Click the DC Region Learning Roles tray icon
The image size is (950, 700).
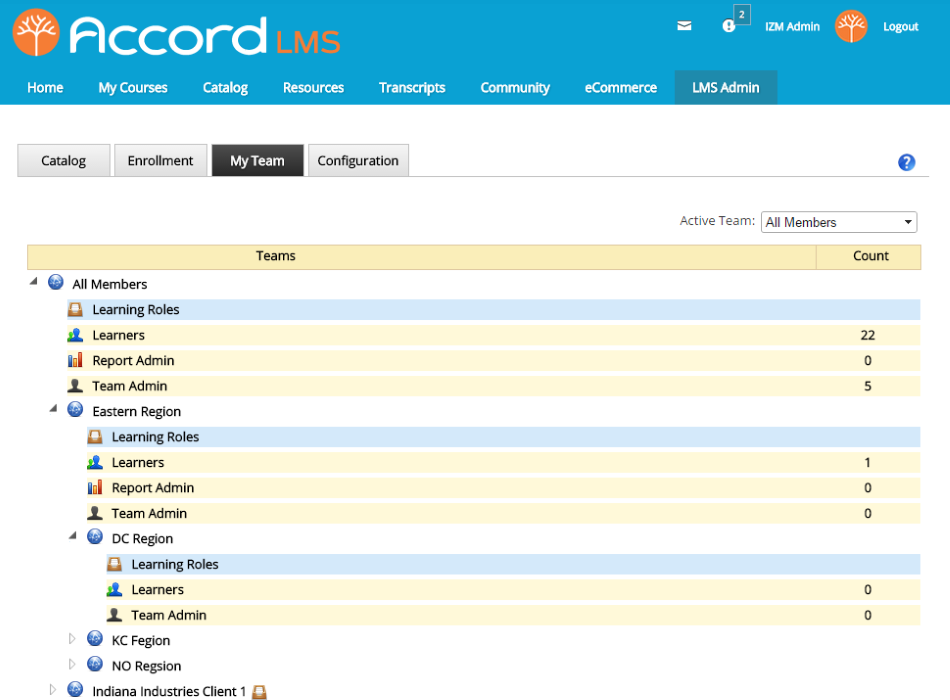[x=115, y=564]
